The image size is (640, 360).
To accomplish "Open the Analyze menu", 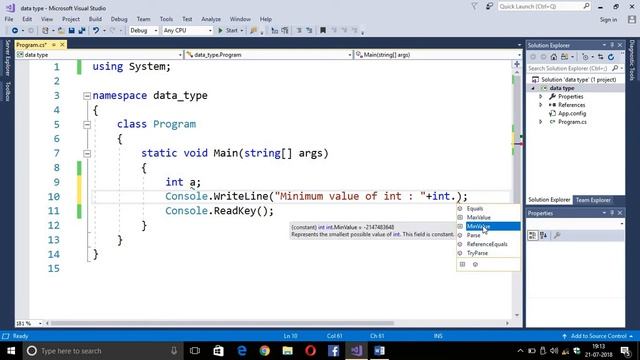I will pos(211,19).
